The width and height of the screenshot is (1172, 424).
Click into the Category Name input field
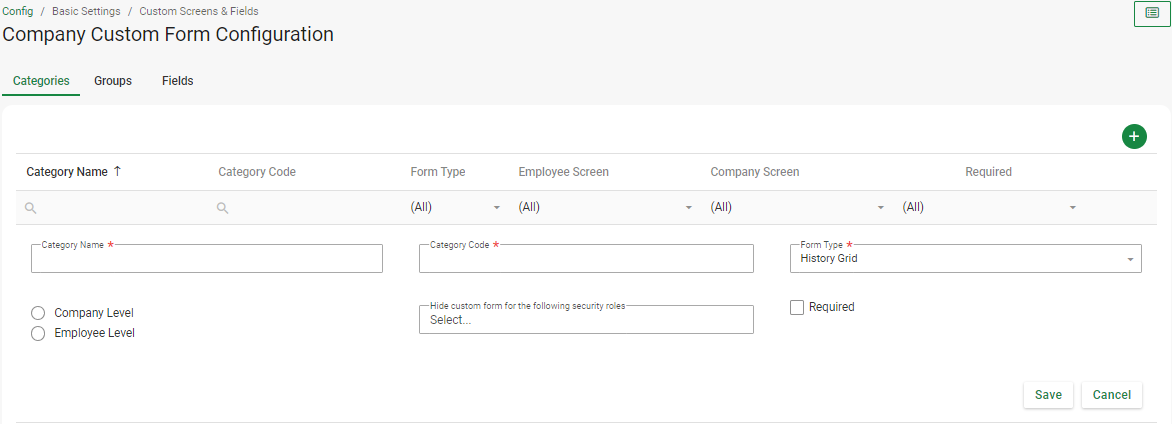pyautogui.click(x=207, y=260)
